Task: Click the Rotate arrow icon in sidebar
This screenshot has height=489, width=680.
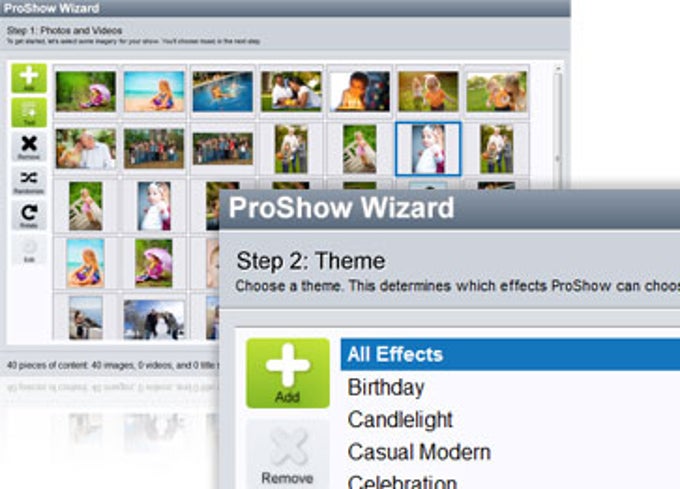Action: [29, 215]
